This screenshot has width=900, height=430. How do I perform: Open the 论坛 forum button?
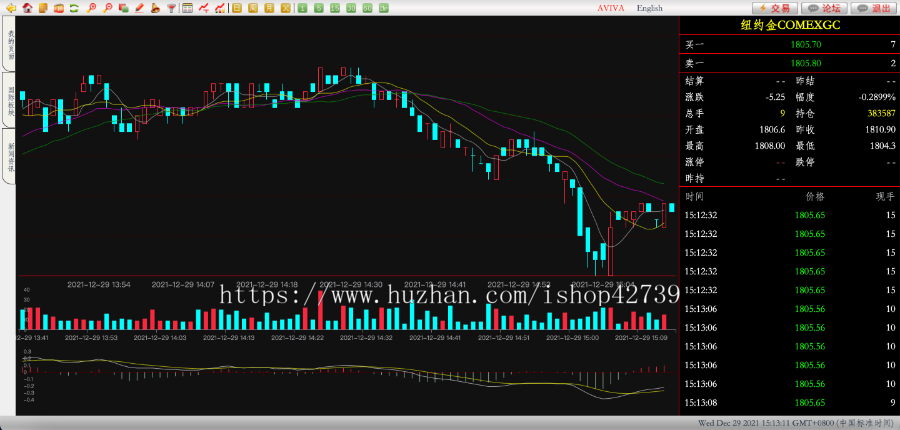pos(824,8)
